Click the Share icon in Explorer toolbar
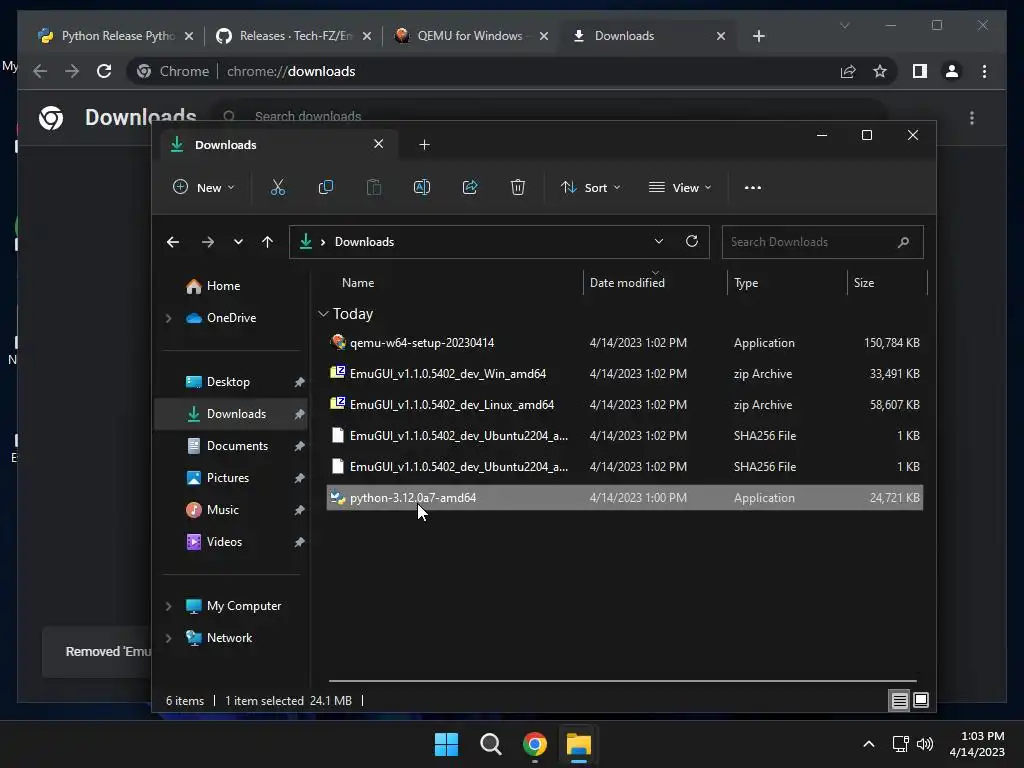 click(x=470, y=187)
